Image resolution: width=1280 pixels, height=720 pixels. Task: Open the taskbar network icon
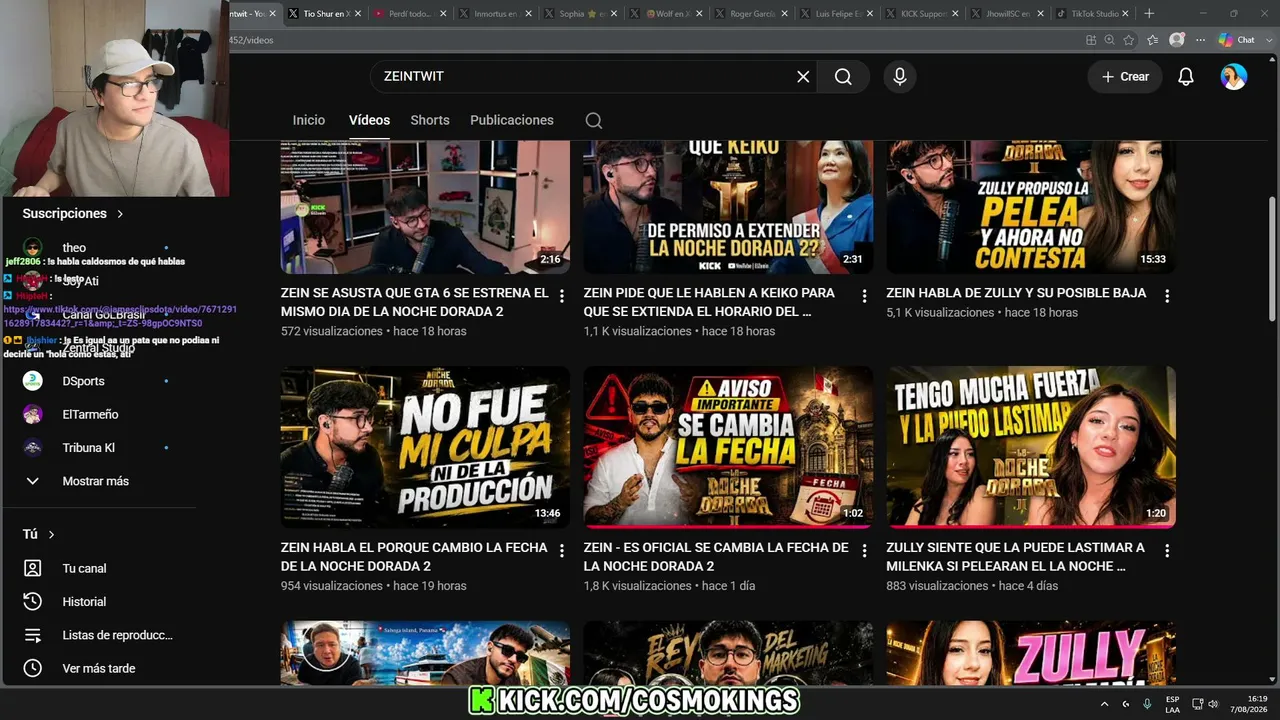[1198, 704]
